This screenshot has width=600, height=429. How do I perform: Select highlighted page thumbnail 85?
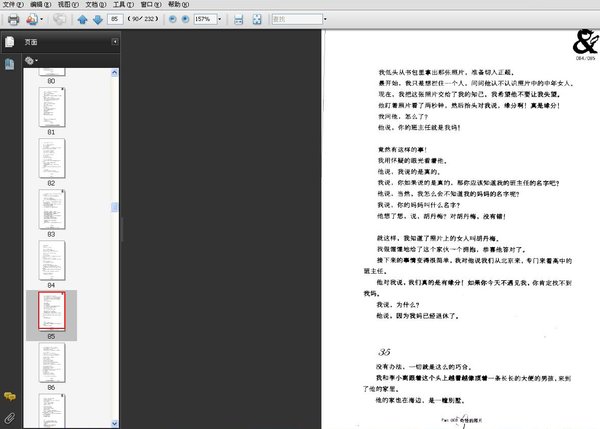pos(52,311)
